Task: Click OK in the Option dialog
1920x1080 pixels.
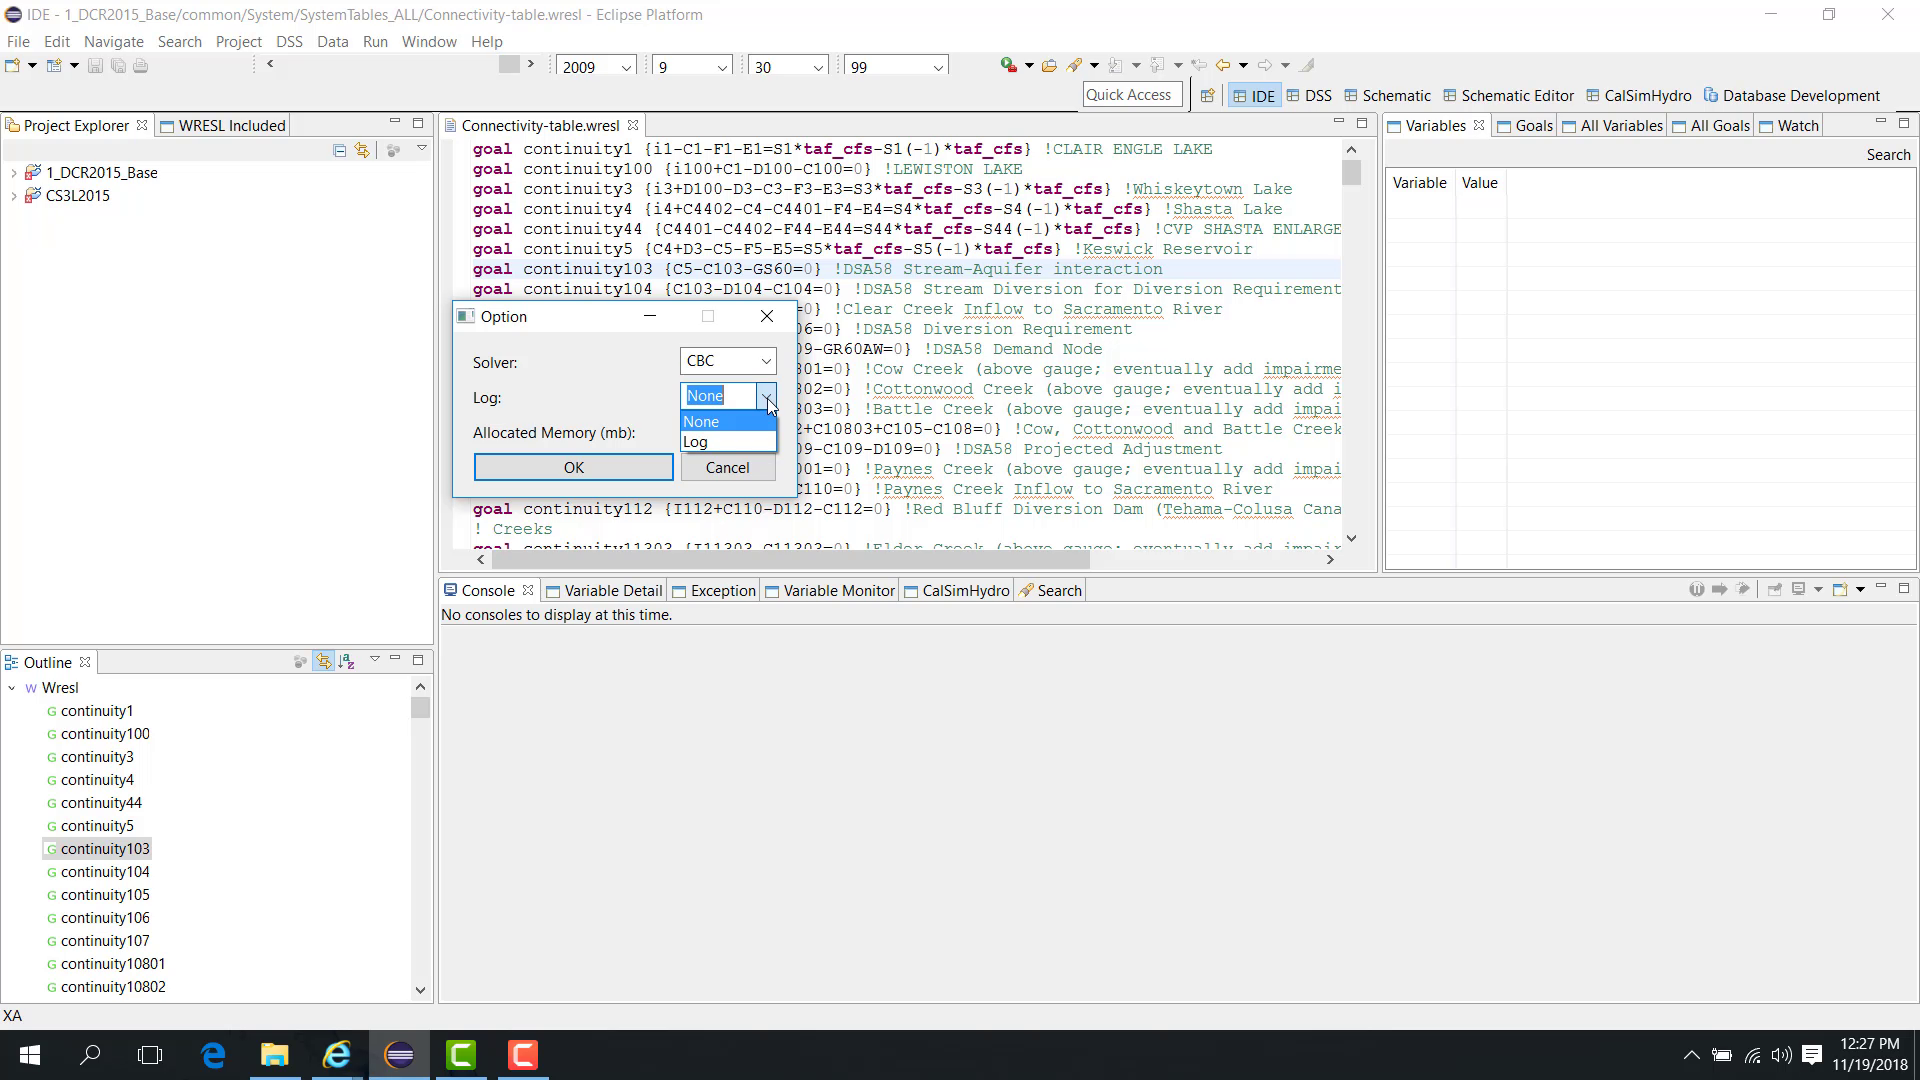Action: coord(573,468)
